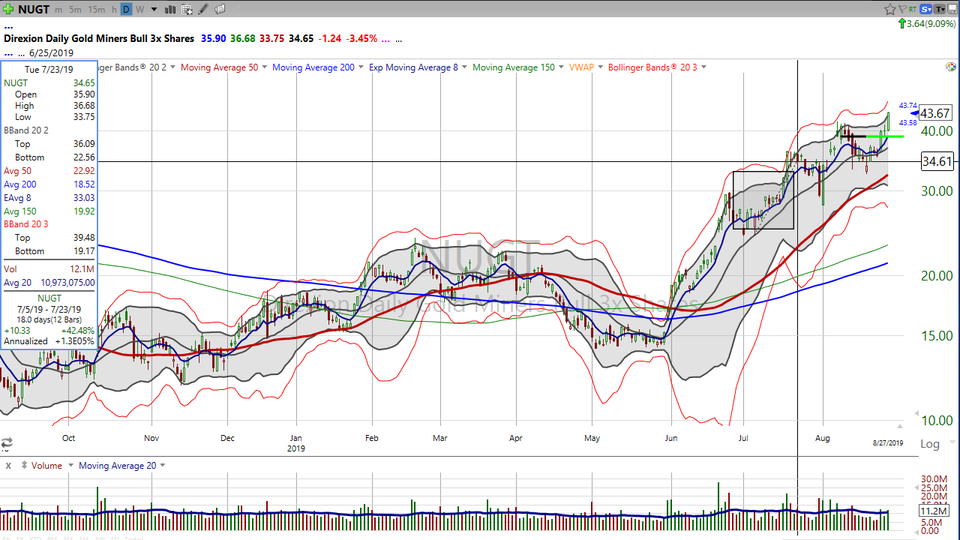Select the 15m timeframe button
The image size is (960, 540).
click(x=96, y=9)
